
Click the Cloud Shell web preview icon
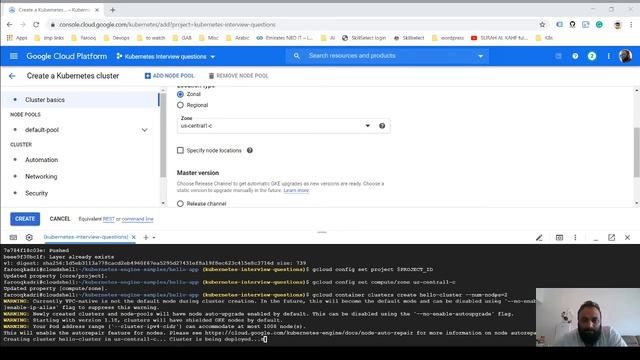tap(559, 238)
